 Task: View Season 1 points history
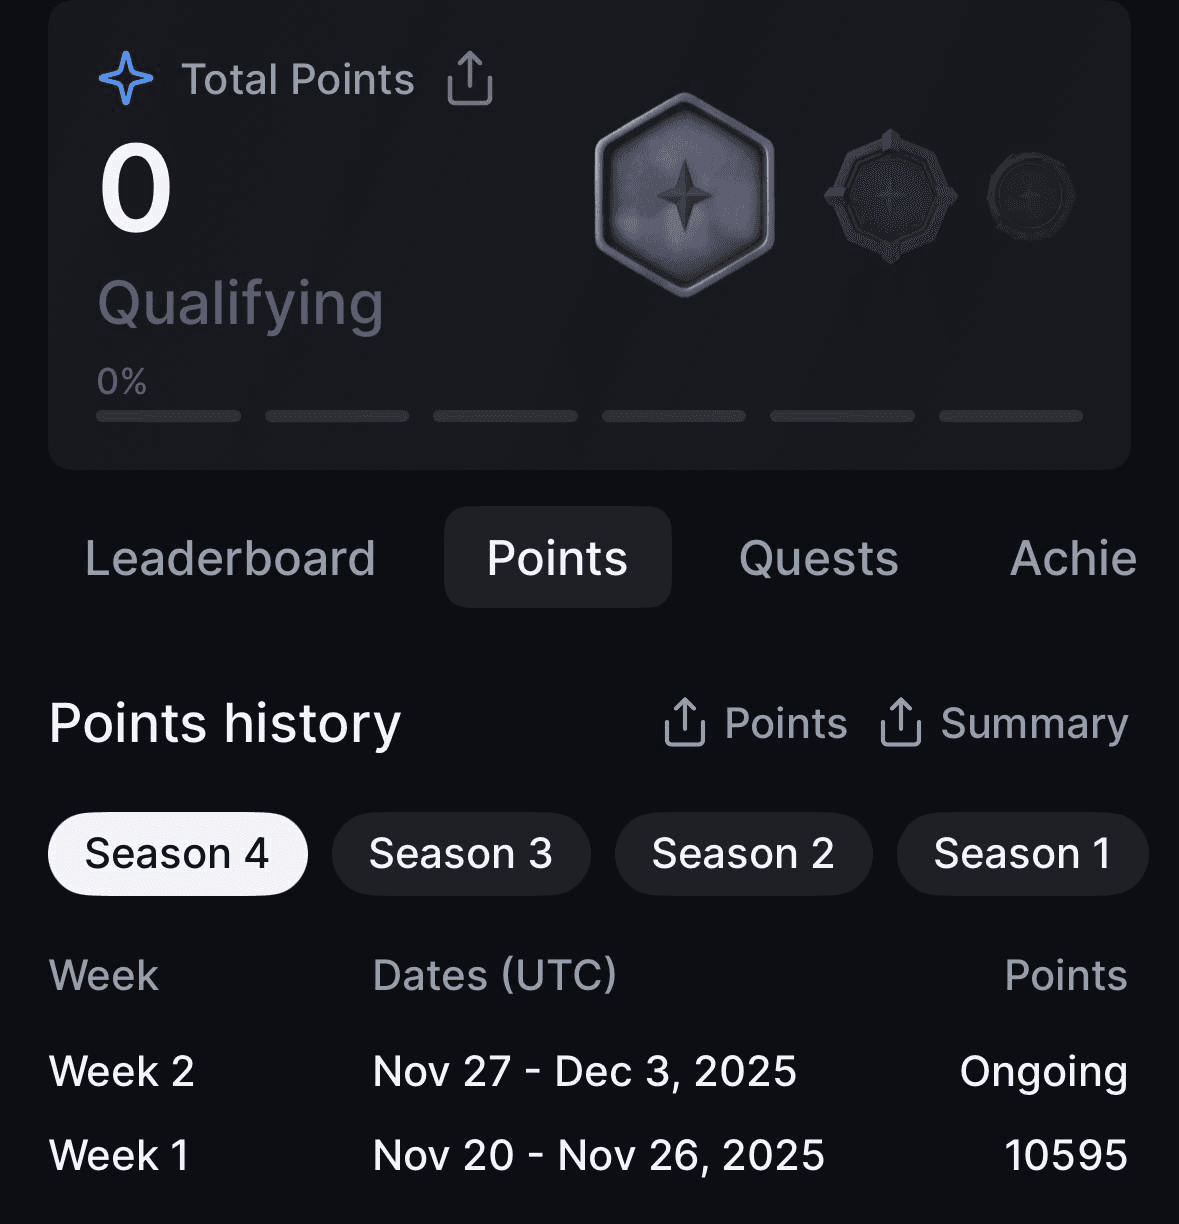tap(1022, 854)
